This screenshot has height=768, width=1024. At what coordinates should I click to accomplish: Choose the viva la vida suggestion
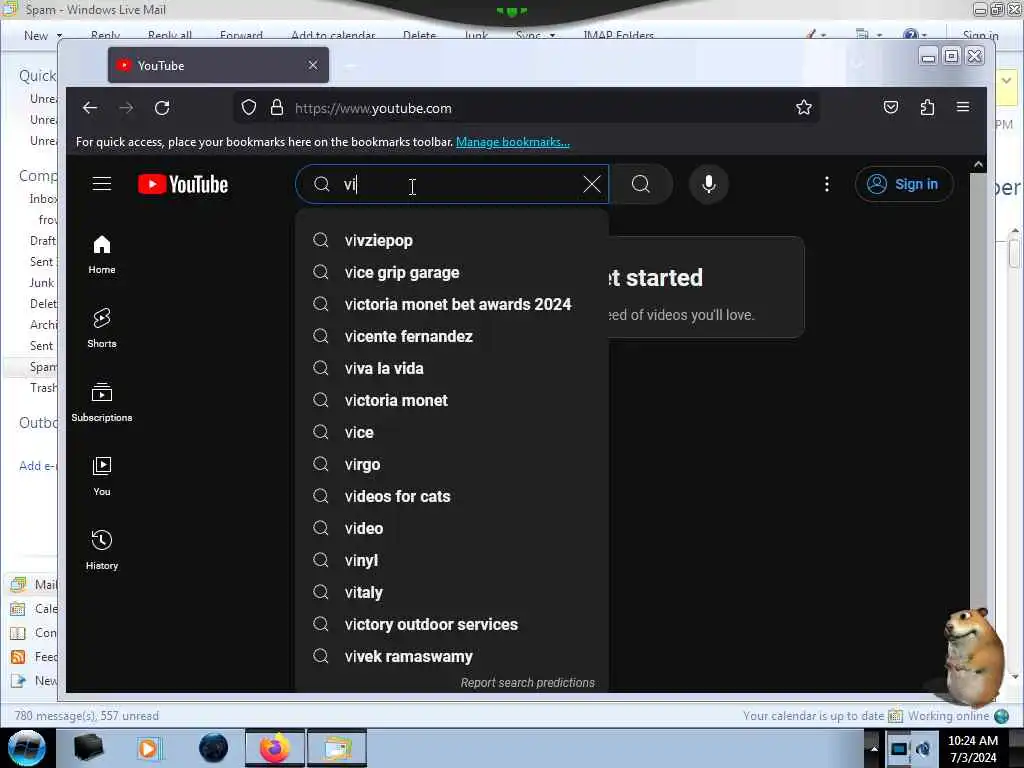[452, 368]
